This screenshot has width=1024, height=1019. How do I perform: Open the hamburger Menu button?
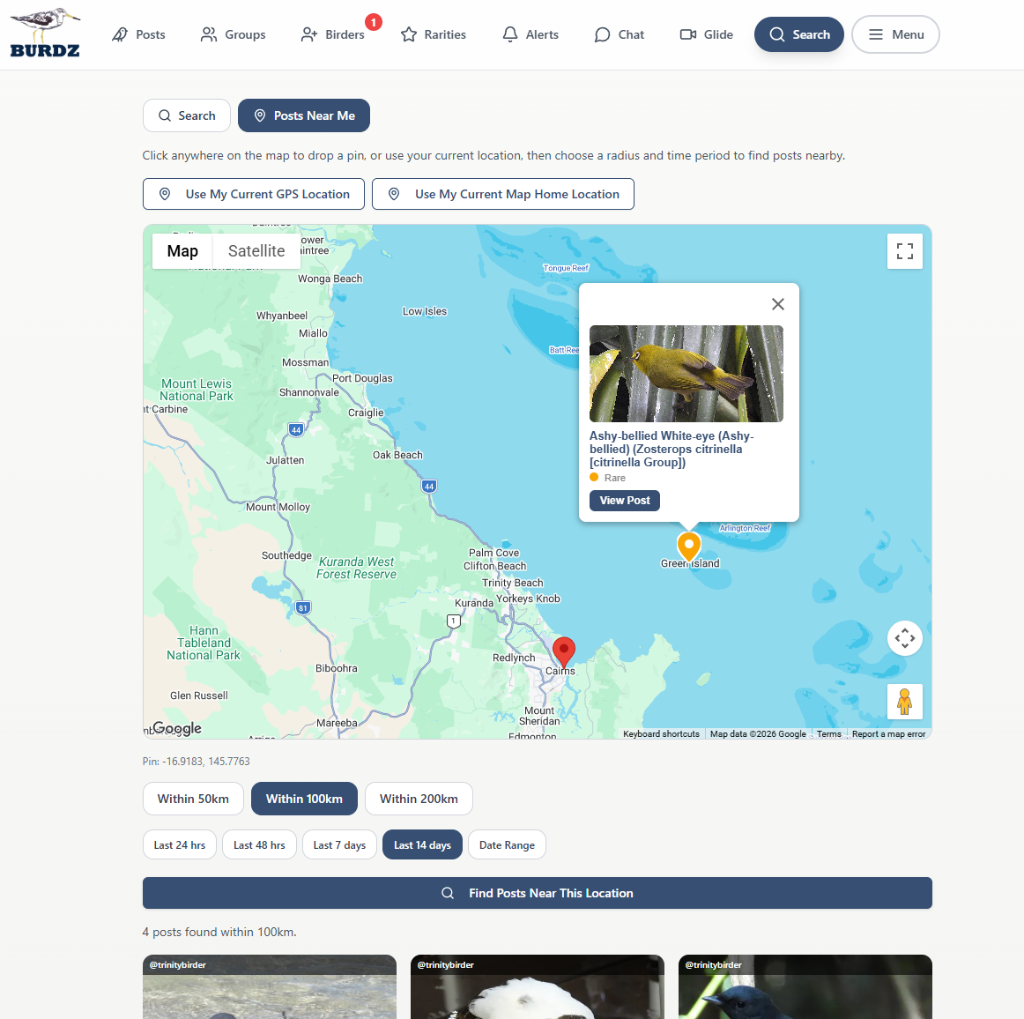click(x=895, y=35)
